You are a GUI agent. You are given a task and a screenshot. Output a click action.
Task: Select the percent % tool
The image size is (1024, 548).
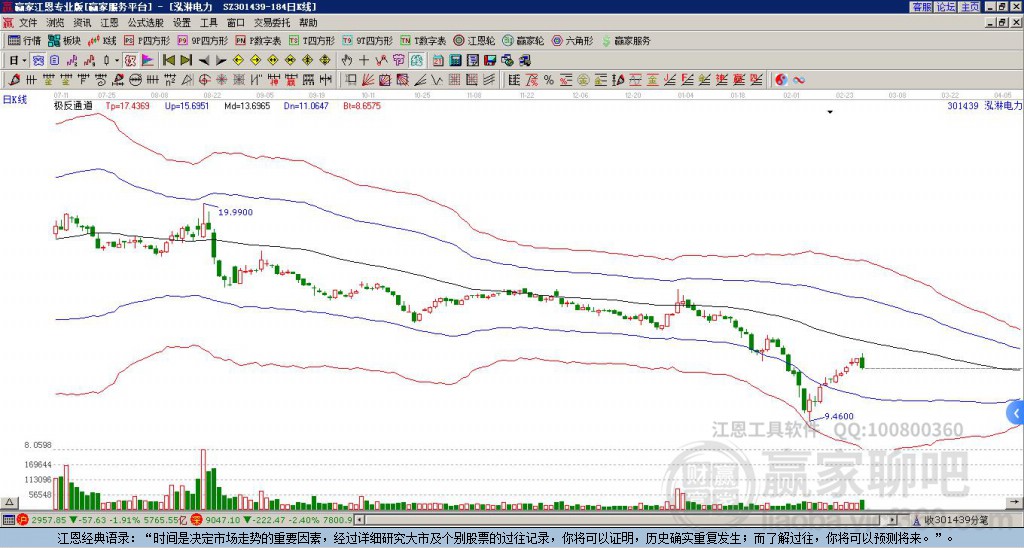tap(549, 80)
